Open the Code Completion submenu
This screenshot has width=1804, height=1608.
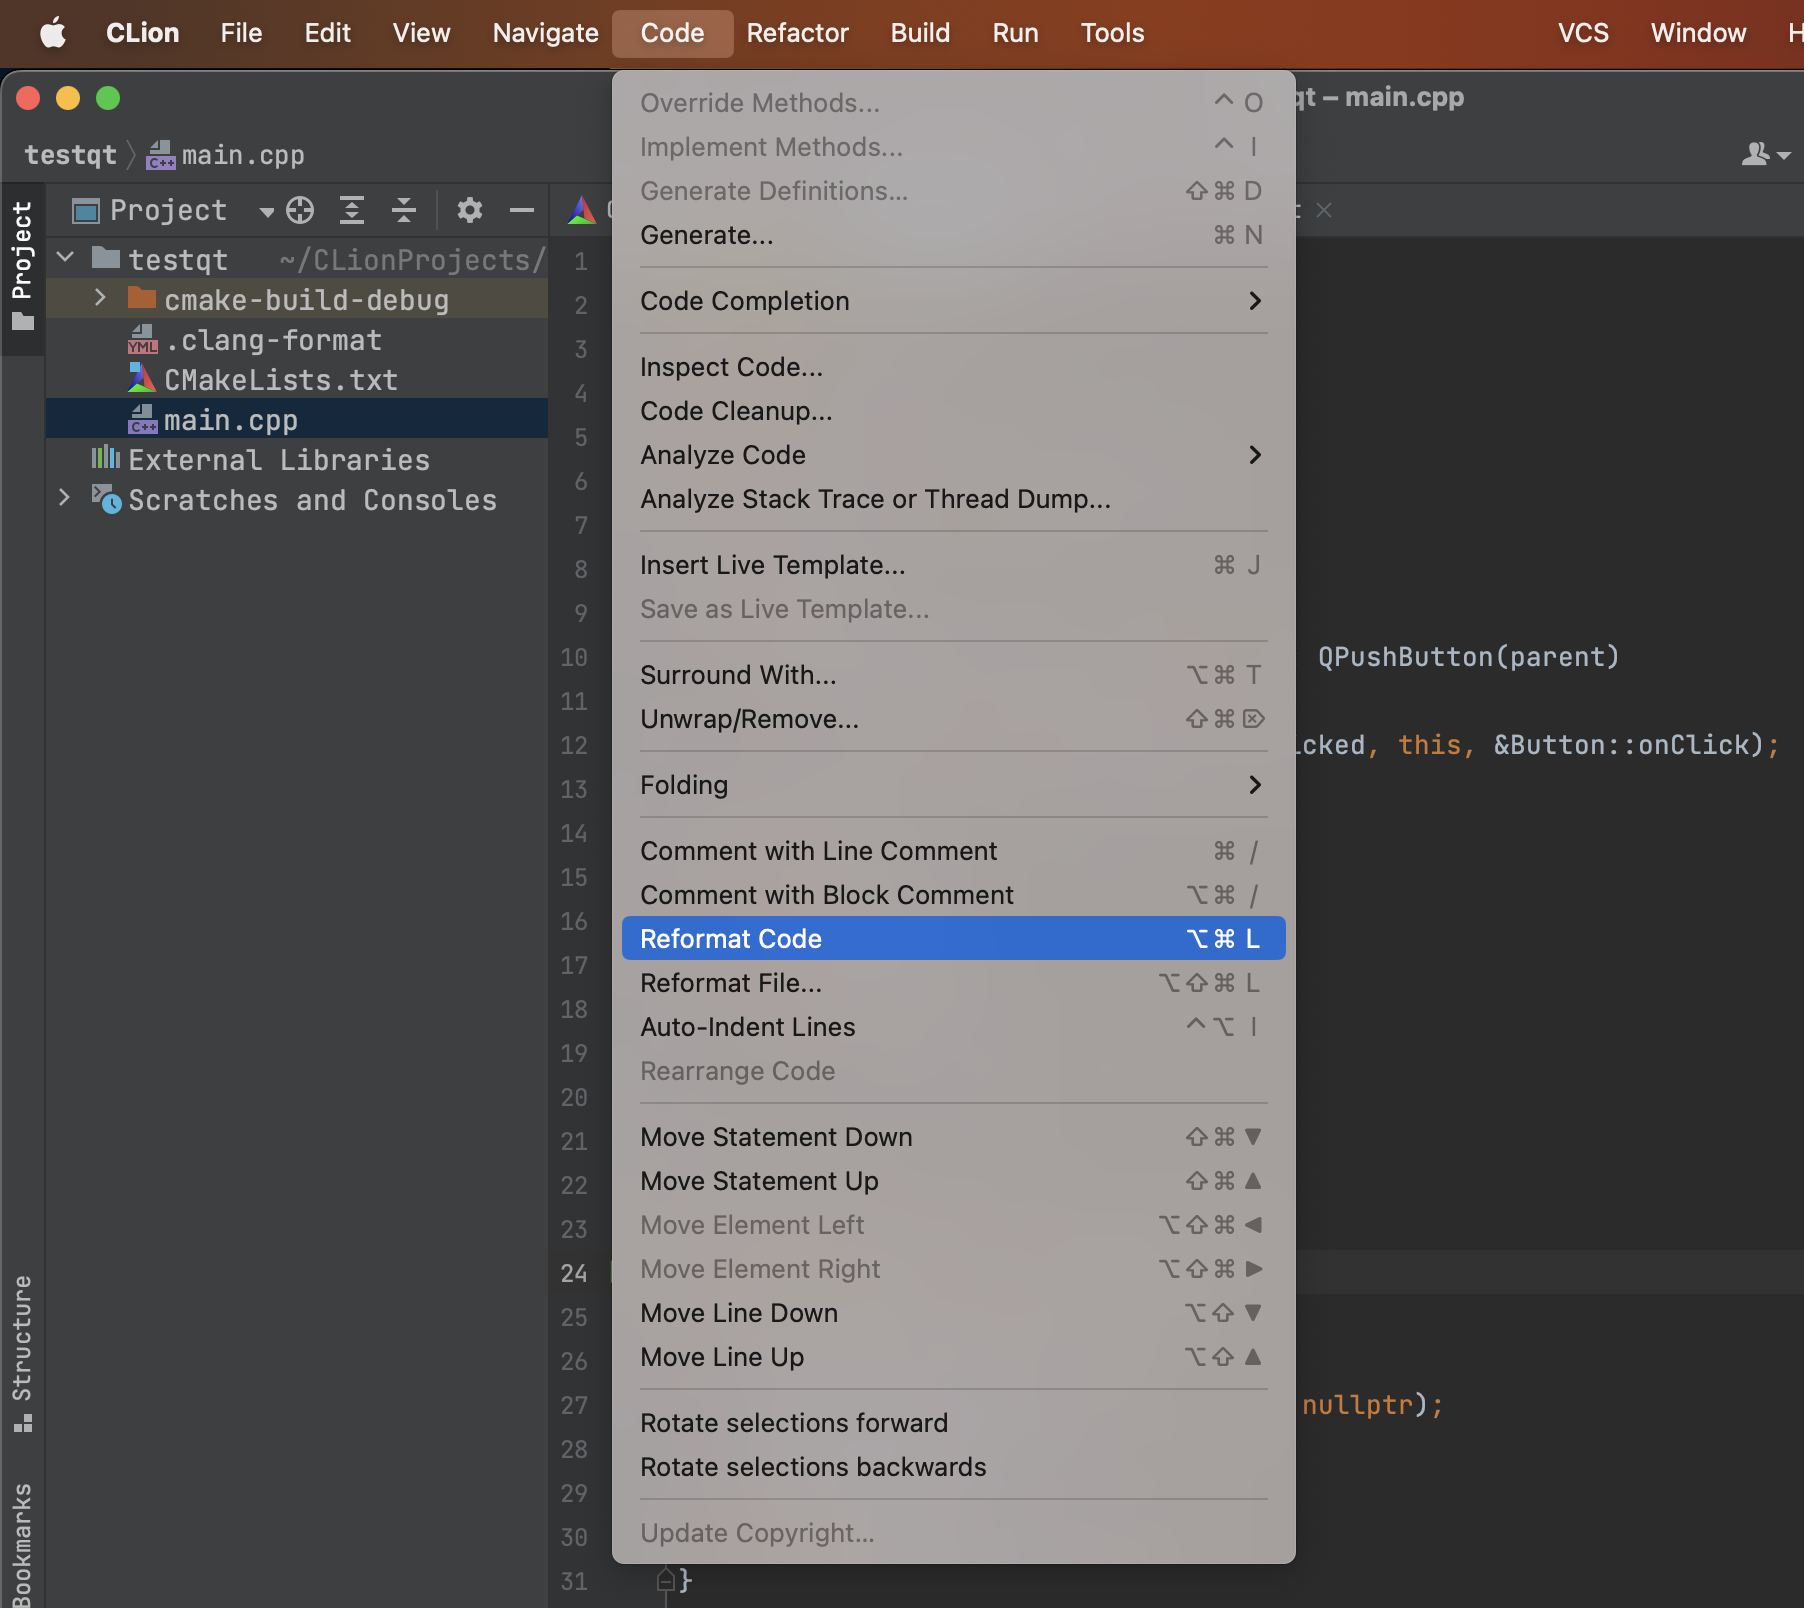[745, 300]
